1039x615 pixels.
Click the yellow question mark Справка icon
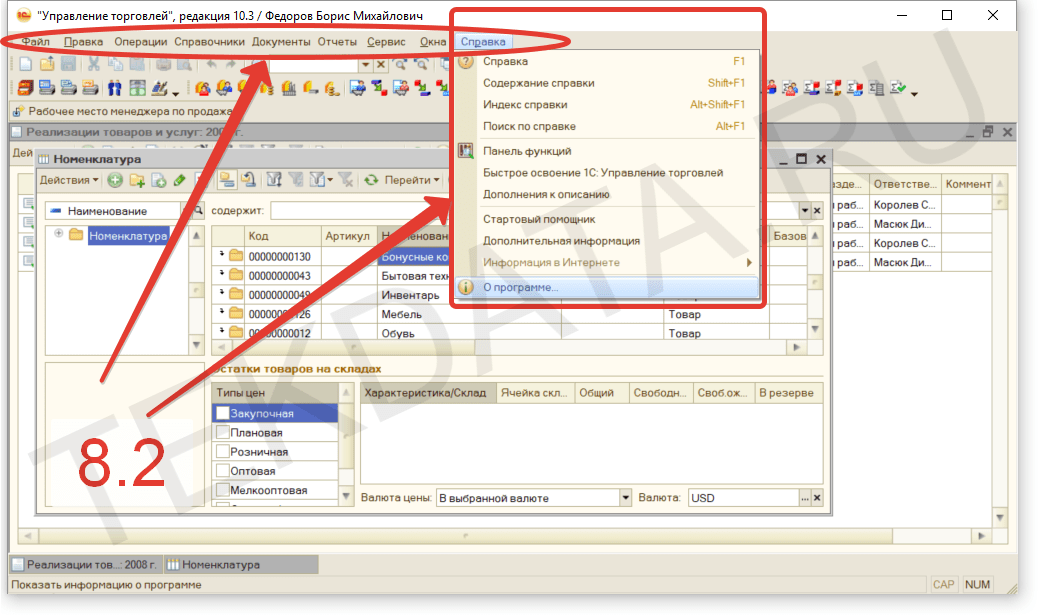466,62
